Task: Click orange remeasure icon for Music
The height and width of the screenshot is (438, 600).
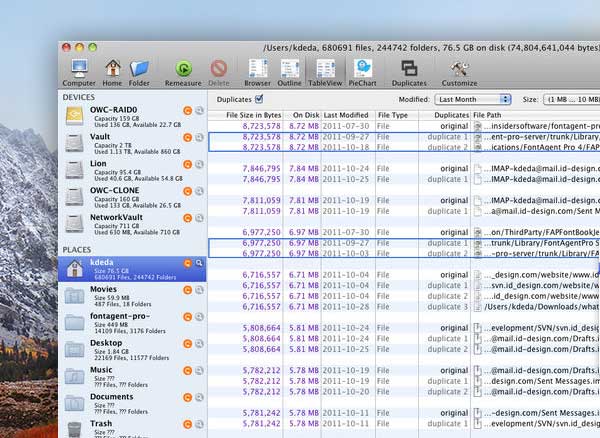Action: click(x=188, y=371)
